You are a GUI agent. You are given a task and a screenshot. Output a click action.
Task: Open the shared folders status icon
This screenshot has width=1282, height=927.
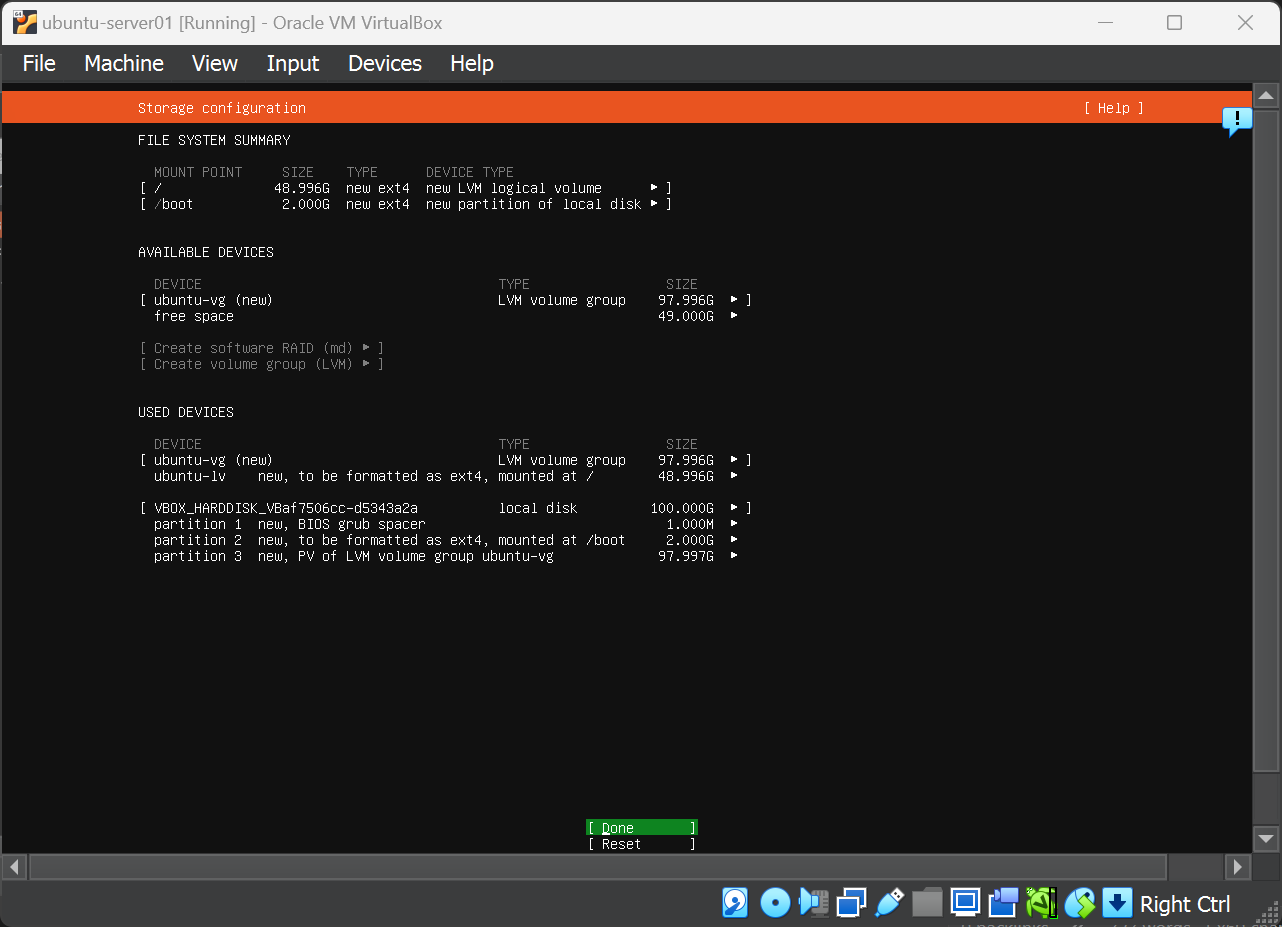927,903
